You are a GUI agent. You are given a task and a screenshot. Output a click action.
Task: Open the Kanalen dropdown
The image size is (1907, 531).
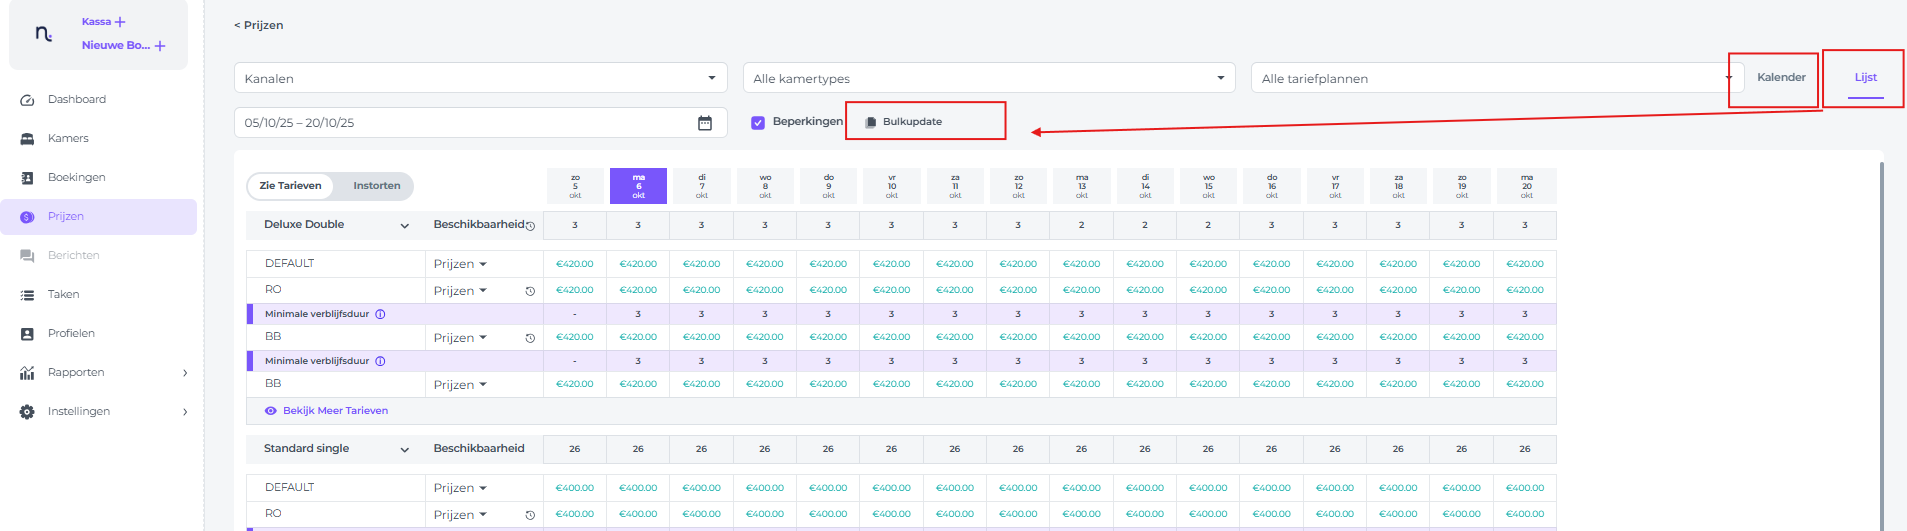[x=480, y=78]
